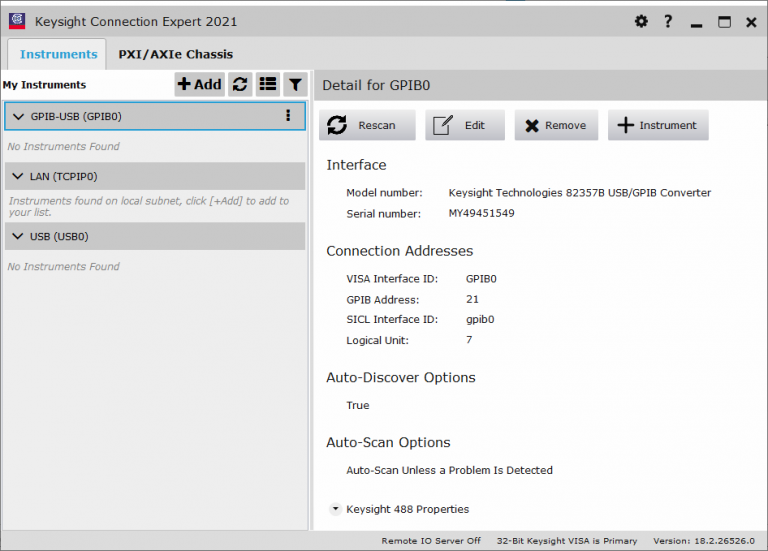Select the Instruments tab

pos(58,54)
